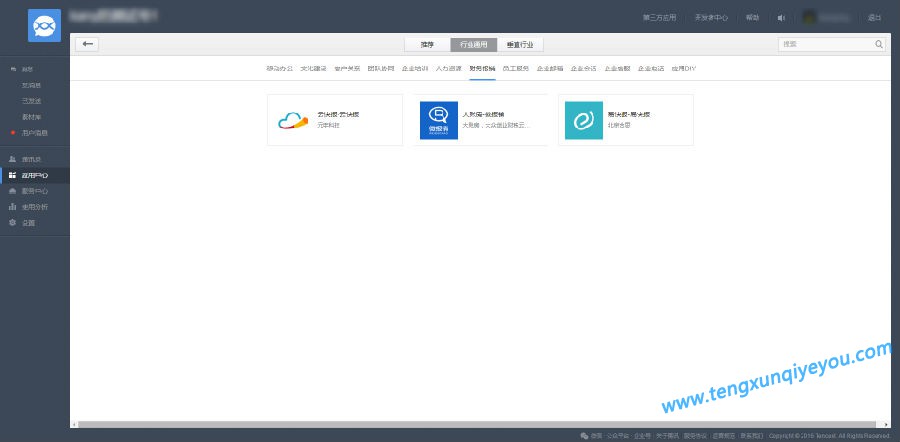Open 素材库 in the sidebar
Image resolution: width=900 pixels, height=442 pixels.
[x=32, y=117]
